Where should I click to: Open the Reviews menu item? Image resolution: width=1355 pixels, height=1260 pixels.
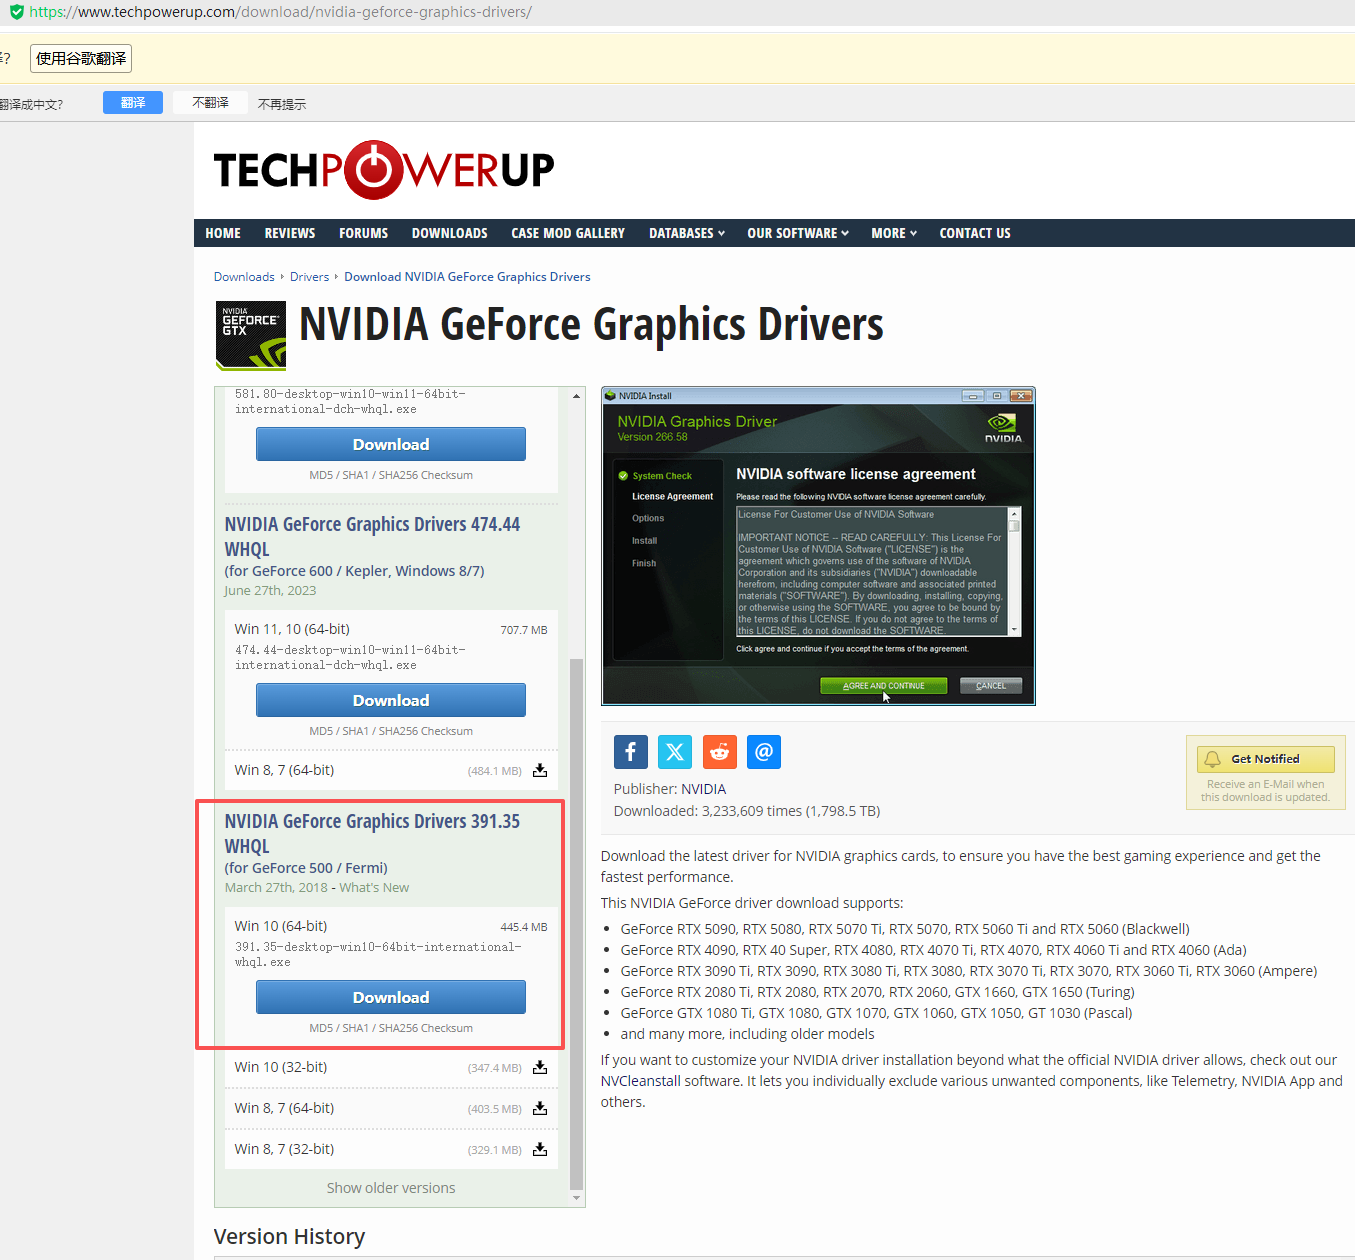click(x=289, y=233)
